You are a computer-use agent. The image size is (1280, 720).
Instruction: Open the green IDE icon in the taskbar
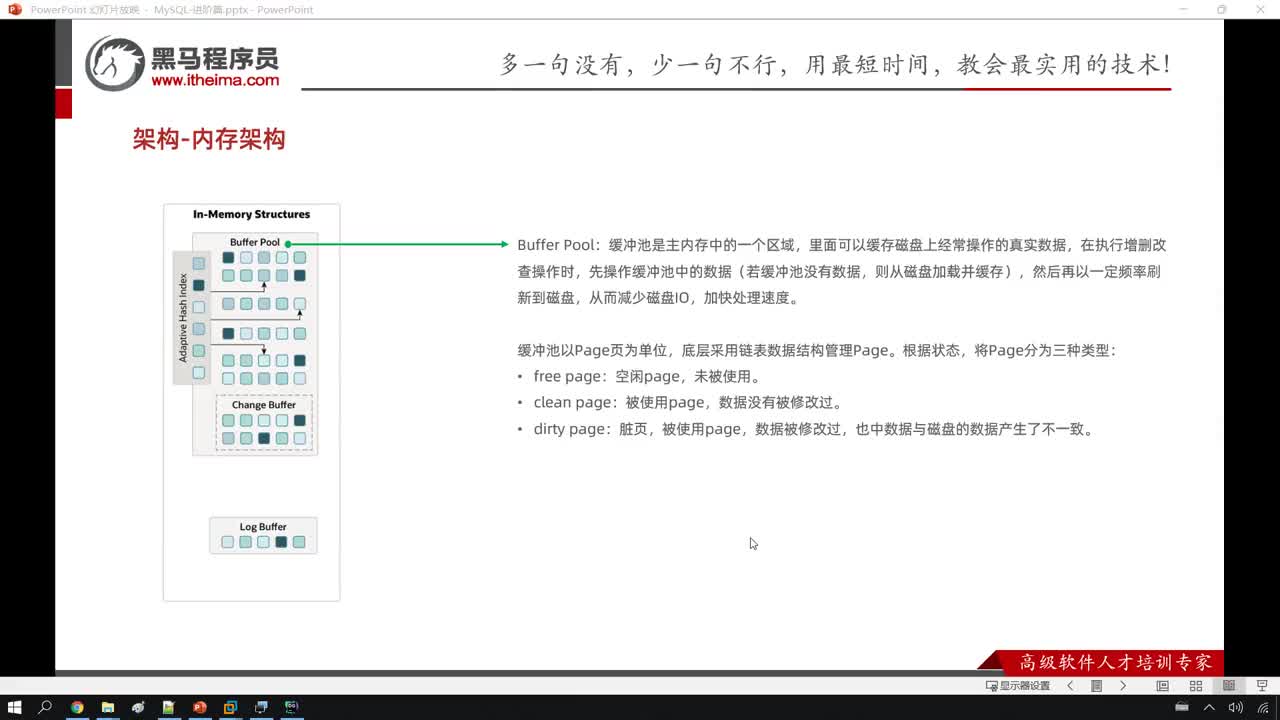[x=291, y=707]
